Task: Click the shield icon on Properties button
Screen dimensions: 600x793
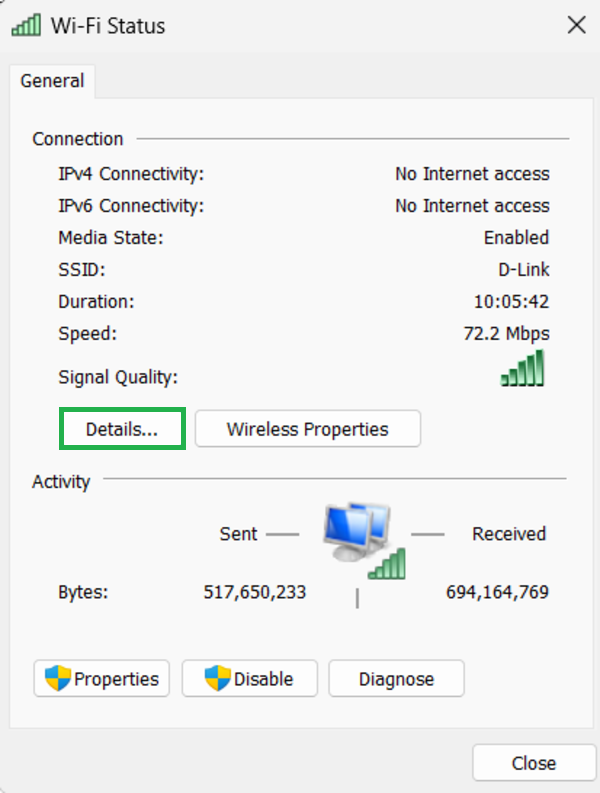Action: (x=58, y=678)
